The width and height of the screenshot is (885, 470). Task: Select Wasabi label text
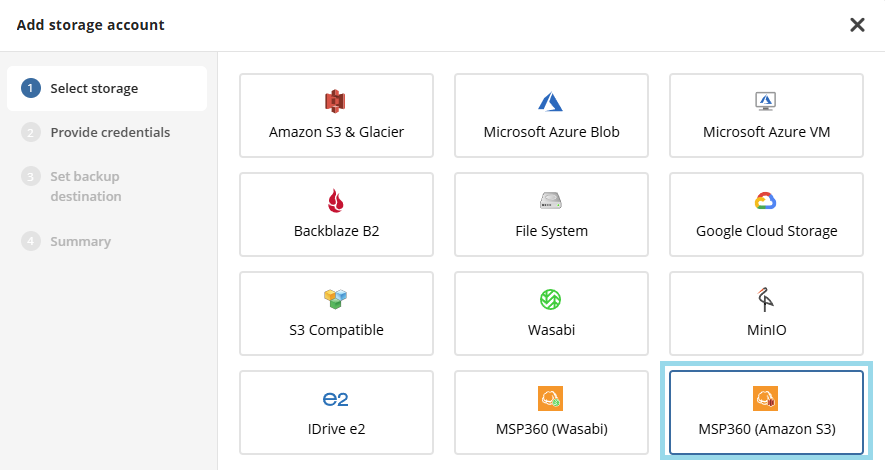click(551, 330)
